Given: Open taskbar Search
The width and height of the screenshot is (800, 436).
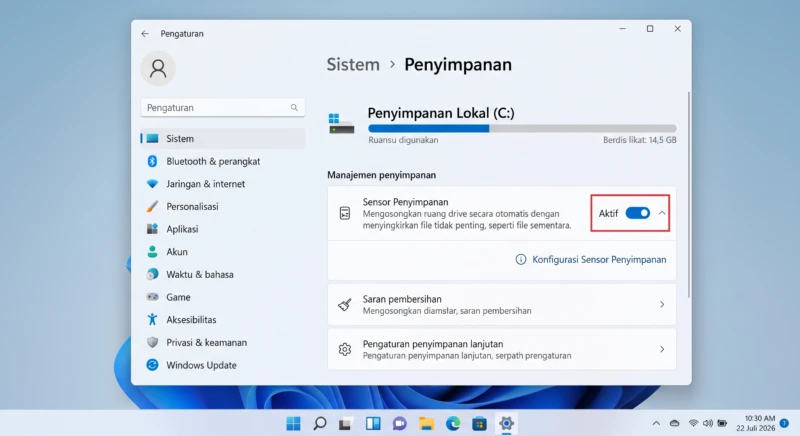Looking at the screenshot, I should point(320,423).
